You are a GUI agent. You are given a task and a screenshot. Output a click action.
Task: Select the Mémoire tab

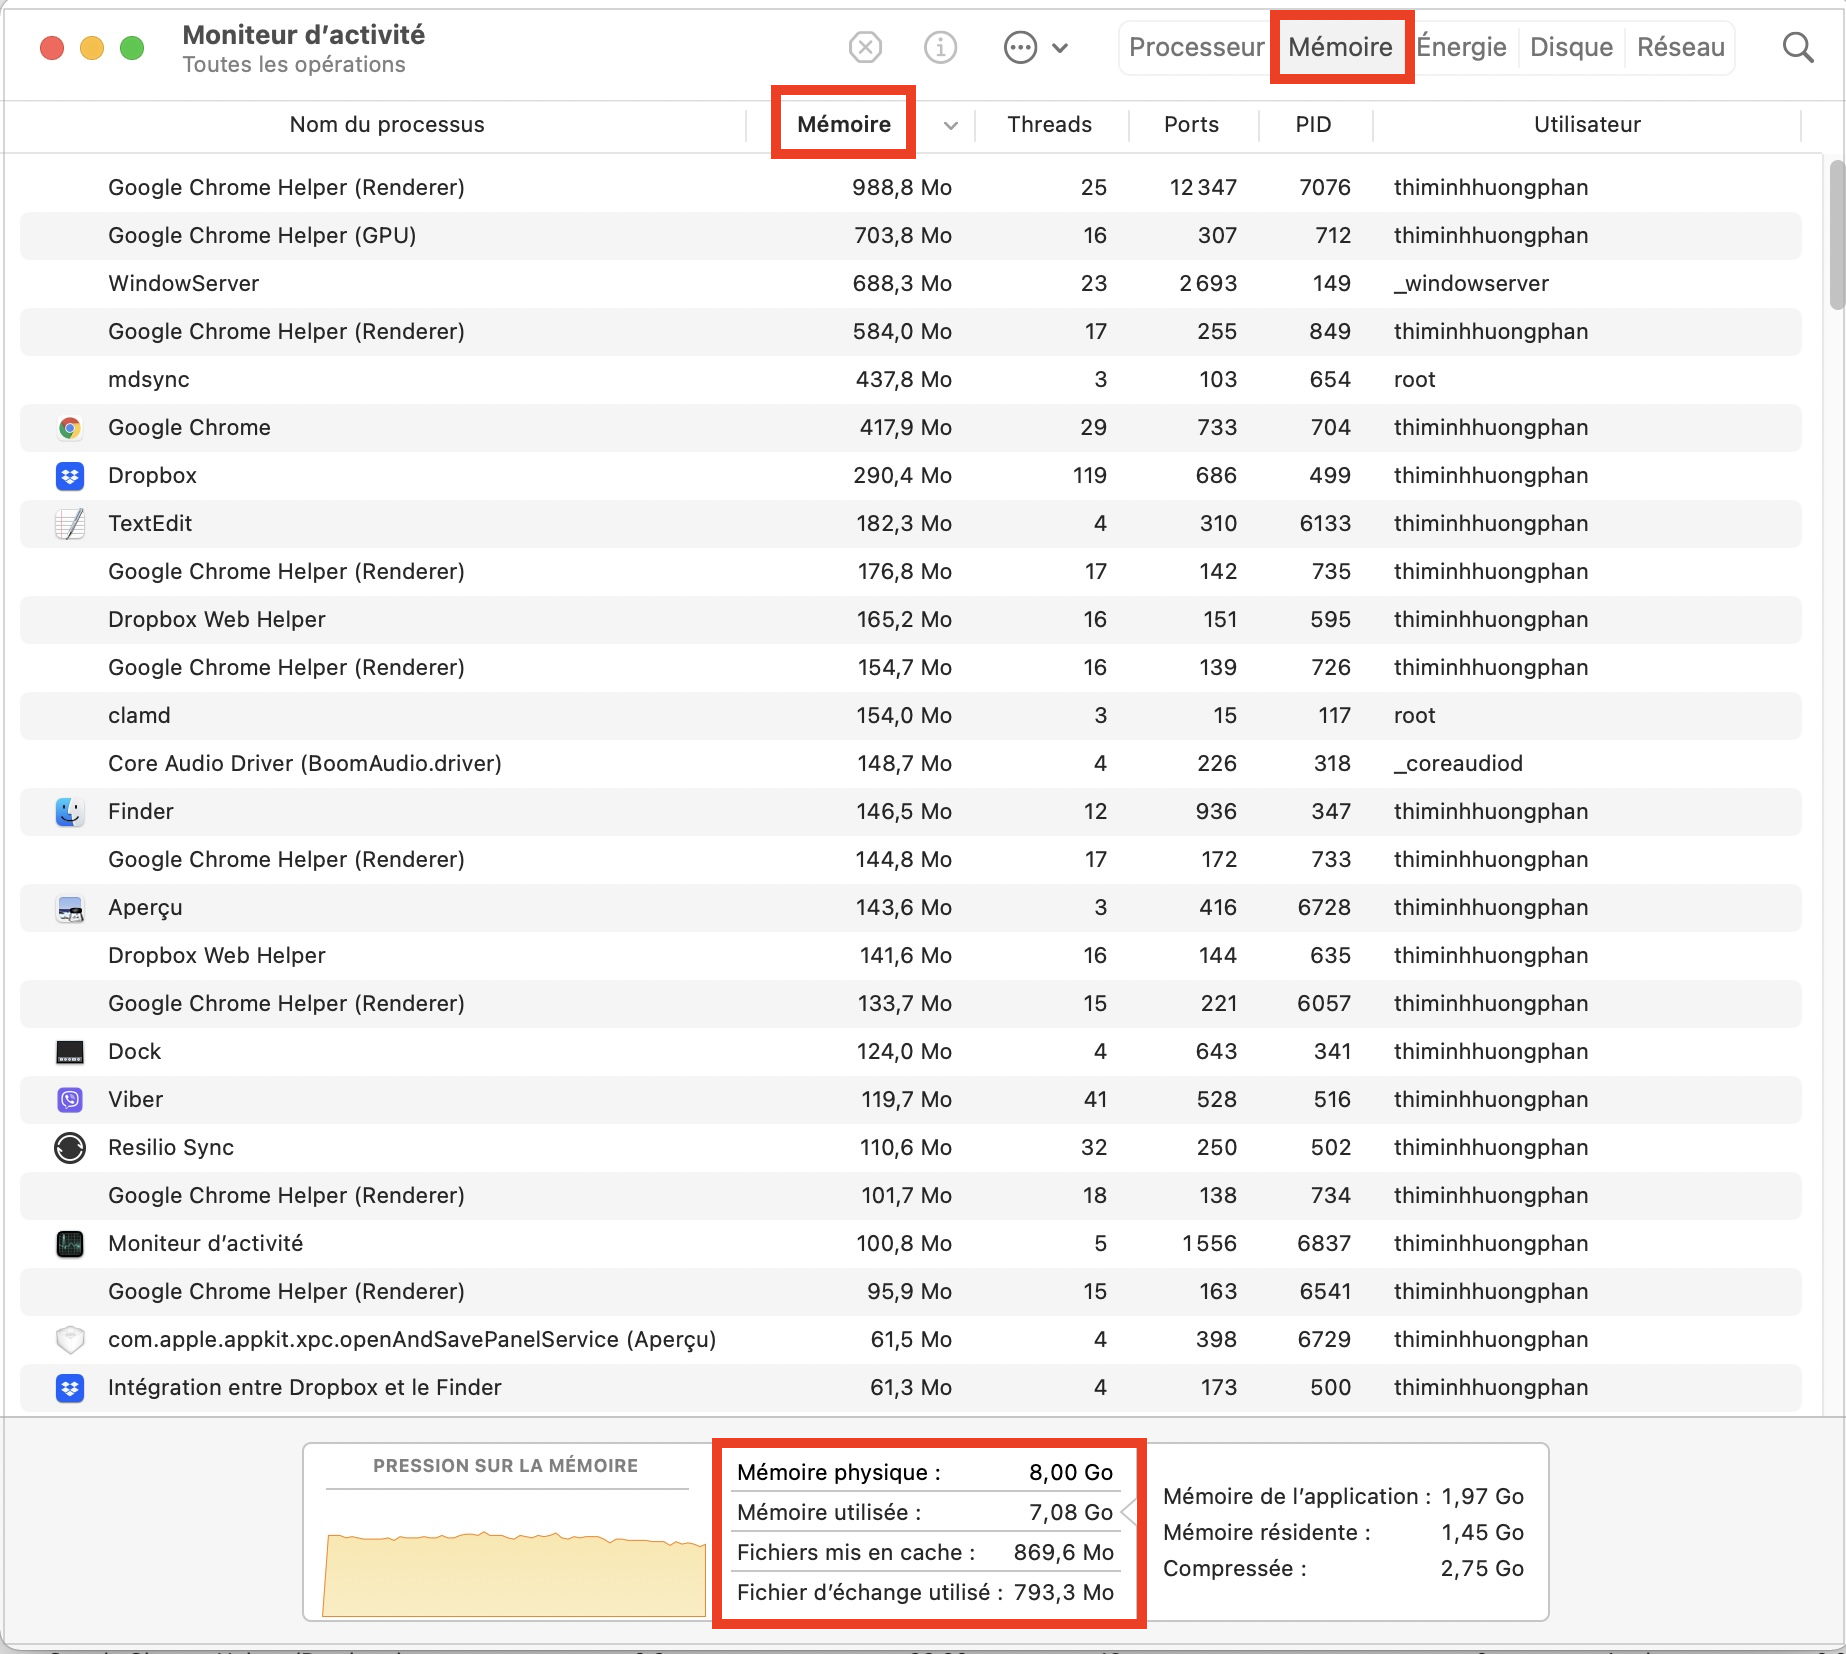point(1340,47)
